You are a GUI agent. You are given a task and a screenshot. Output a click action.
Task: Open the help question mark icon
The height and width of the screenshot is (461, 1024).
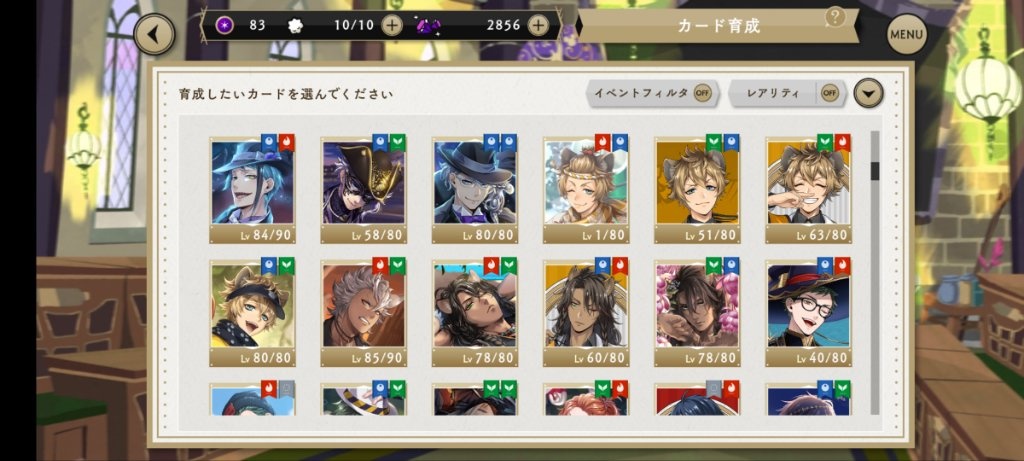[835, 16]
